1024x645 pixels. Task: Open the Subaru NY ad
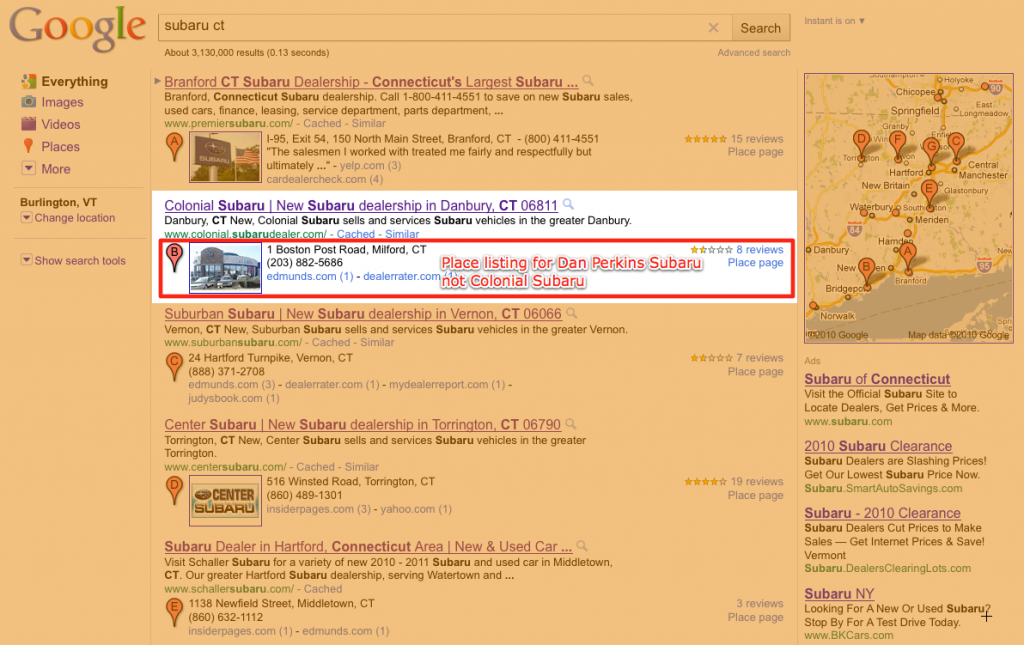click(839, 594)
